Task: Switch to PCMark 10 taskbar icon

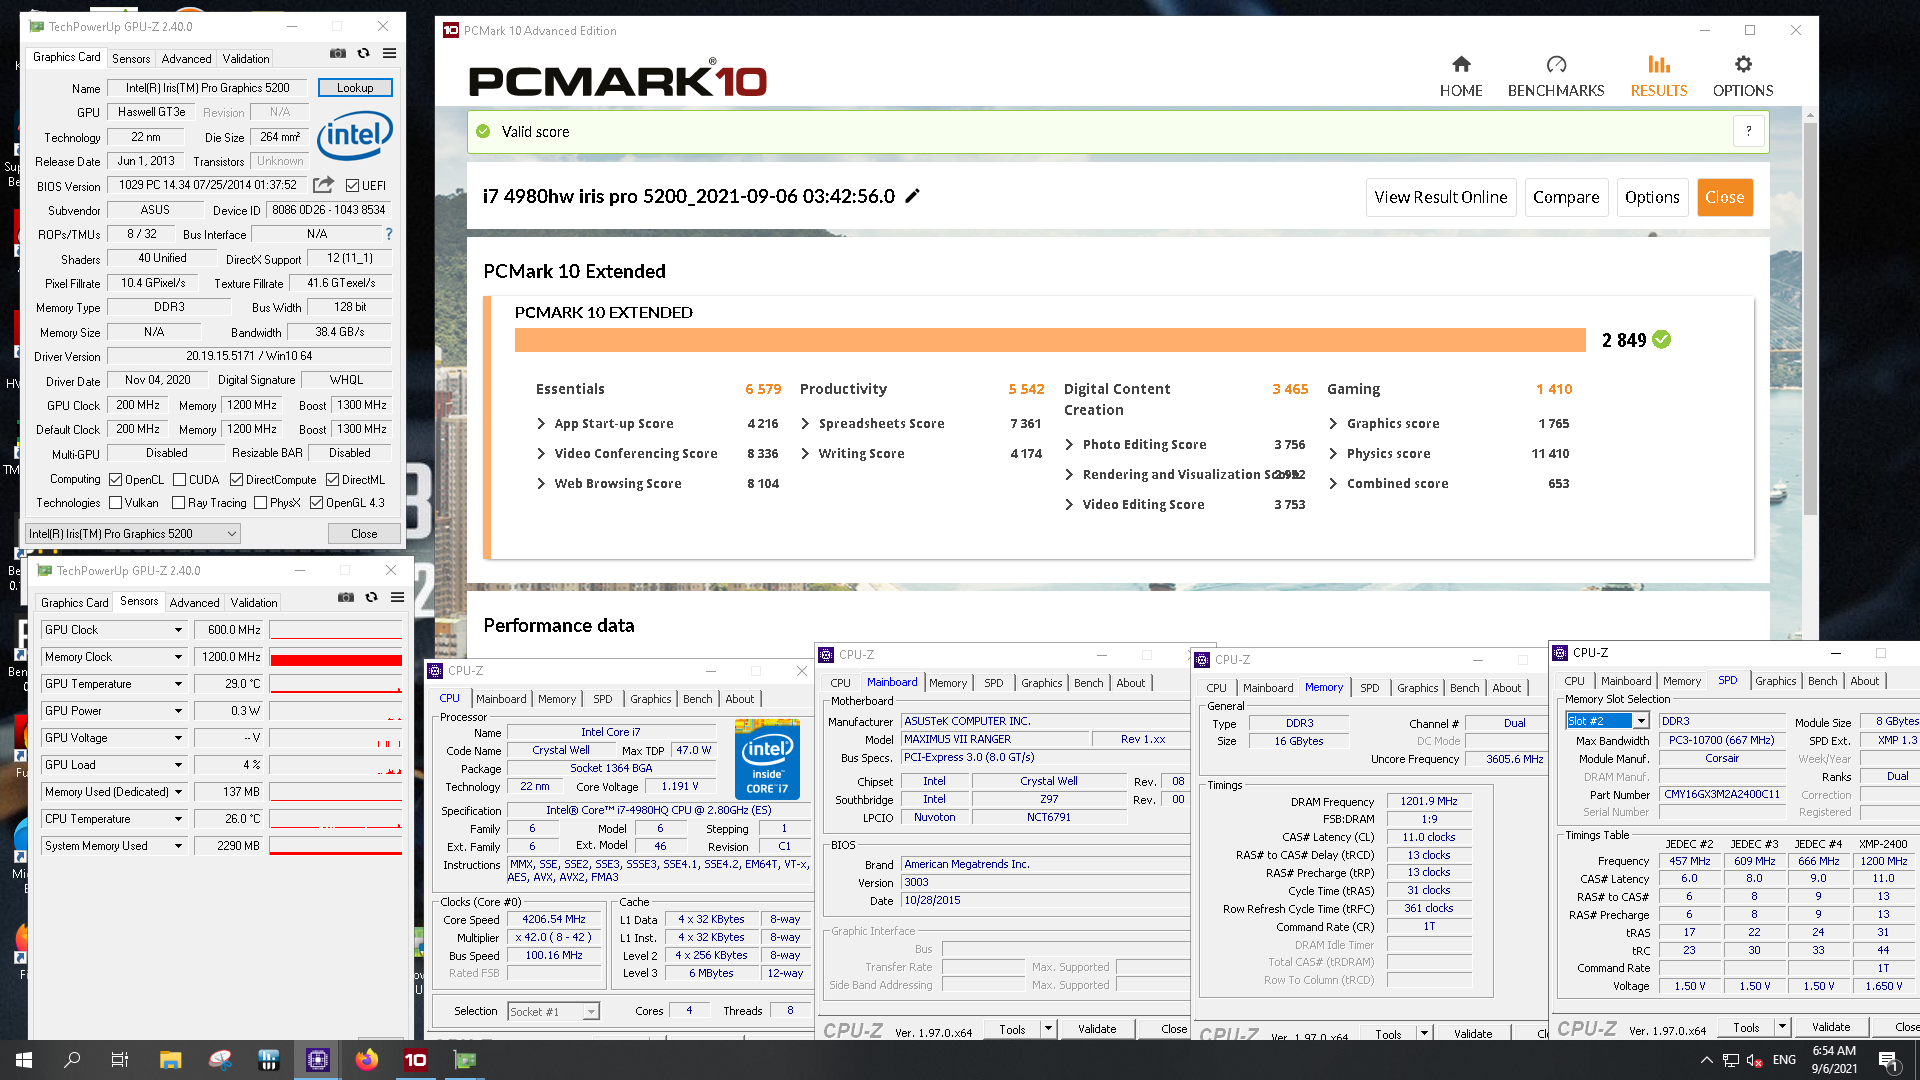Action: [416, 1060]
